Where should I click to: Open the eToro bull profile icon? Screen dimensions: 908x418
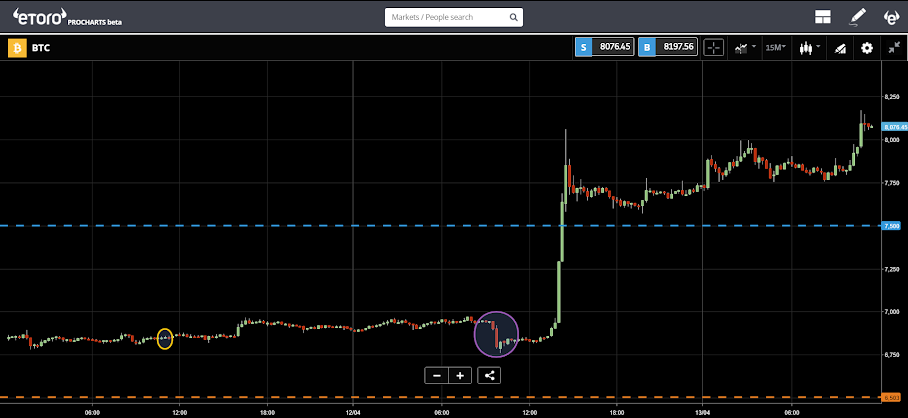tap(891, 17)
